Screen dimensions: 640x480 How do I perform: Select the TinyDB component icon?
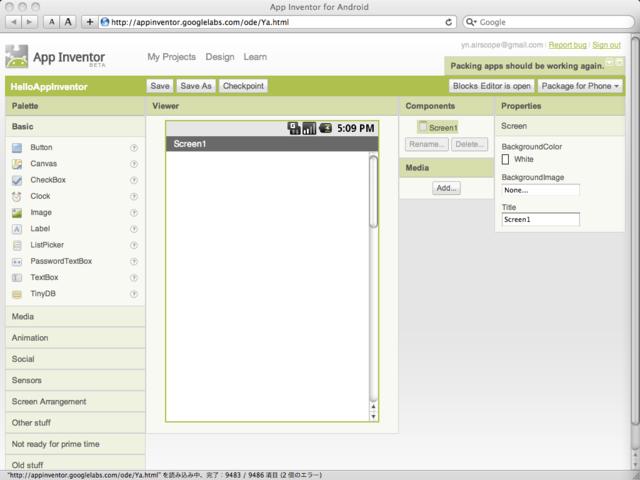pyautogui.click(x=17, y=294)
